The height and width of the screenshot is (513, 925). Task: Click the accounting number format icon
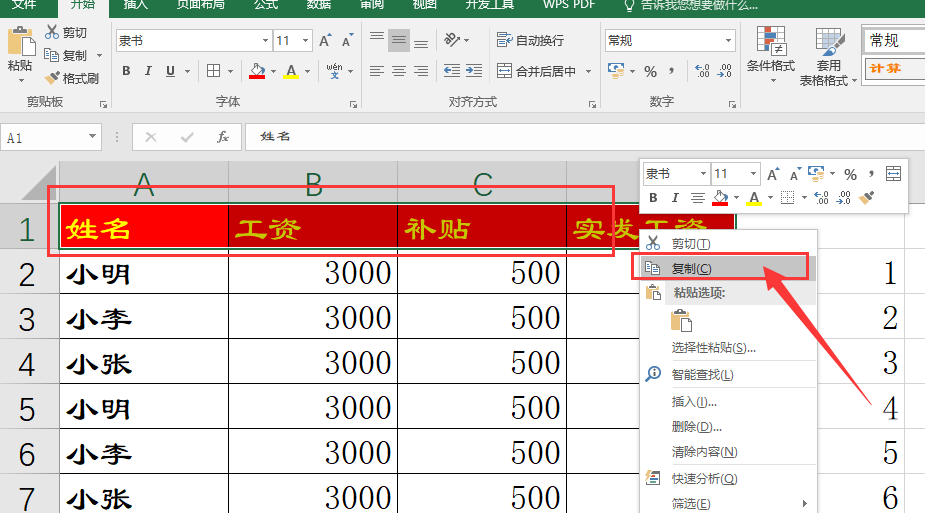[x=616, y=71]
